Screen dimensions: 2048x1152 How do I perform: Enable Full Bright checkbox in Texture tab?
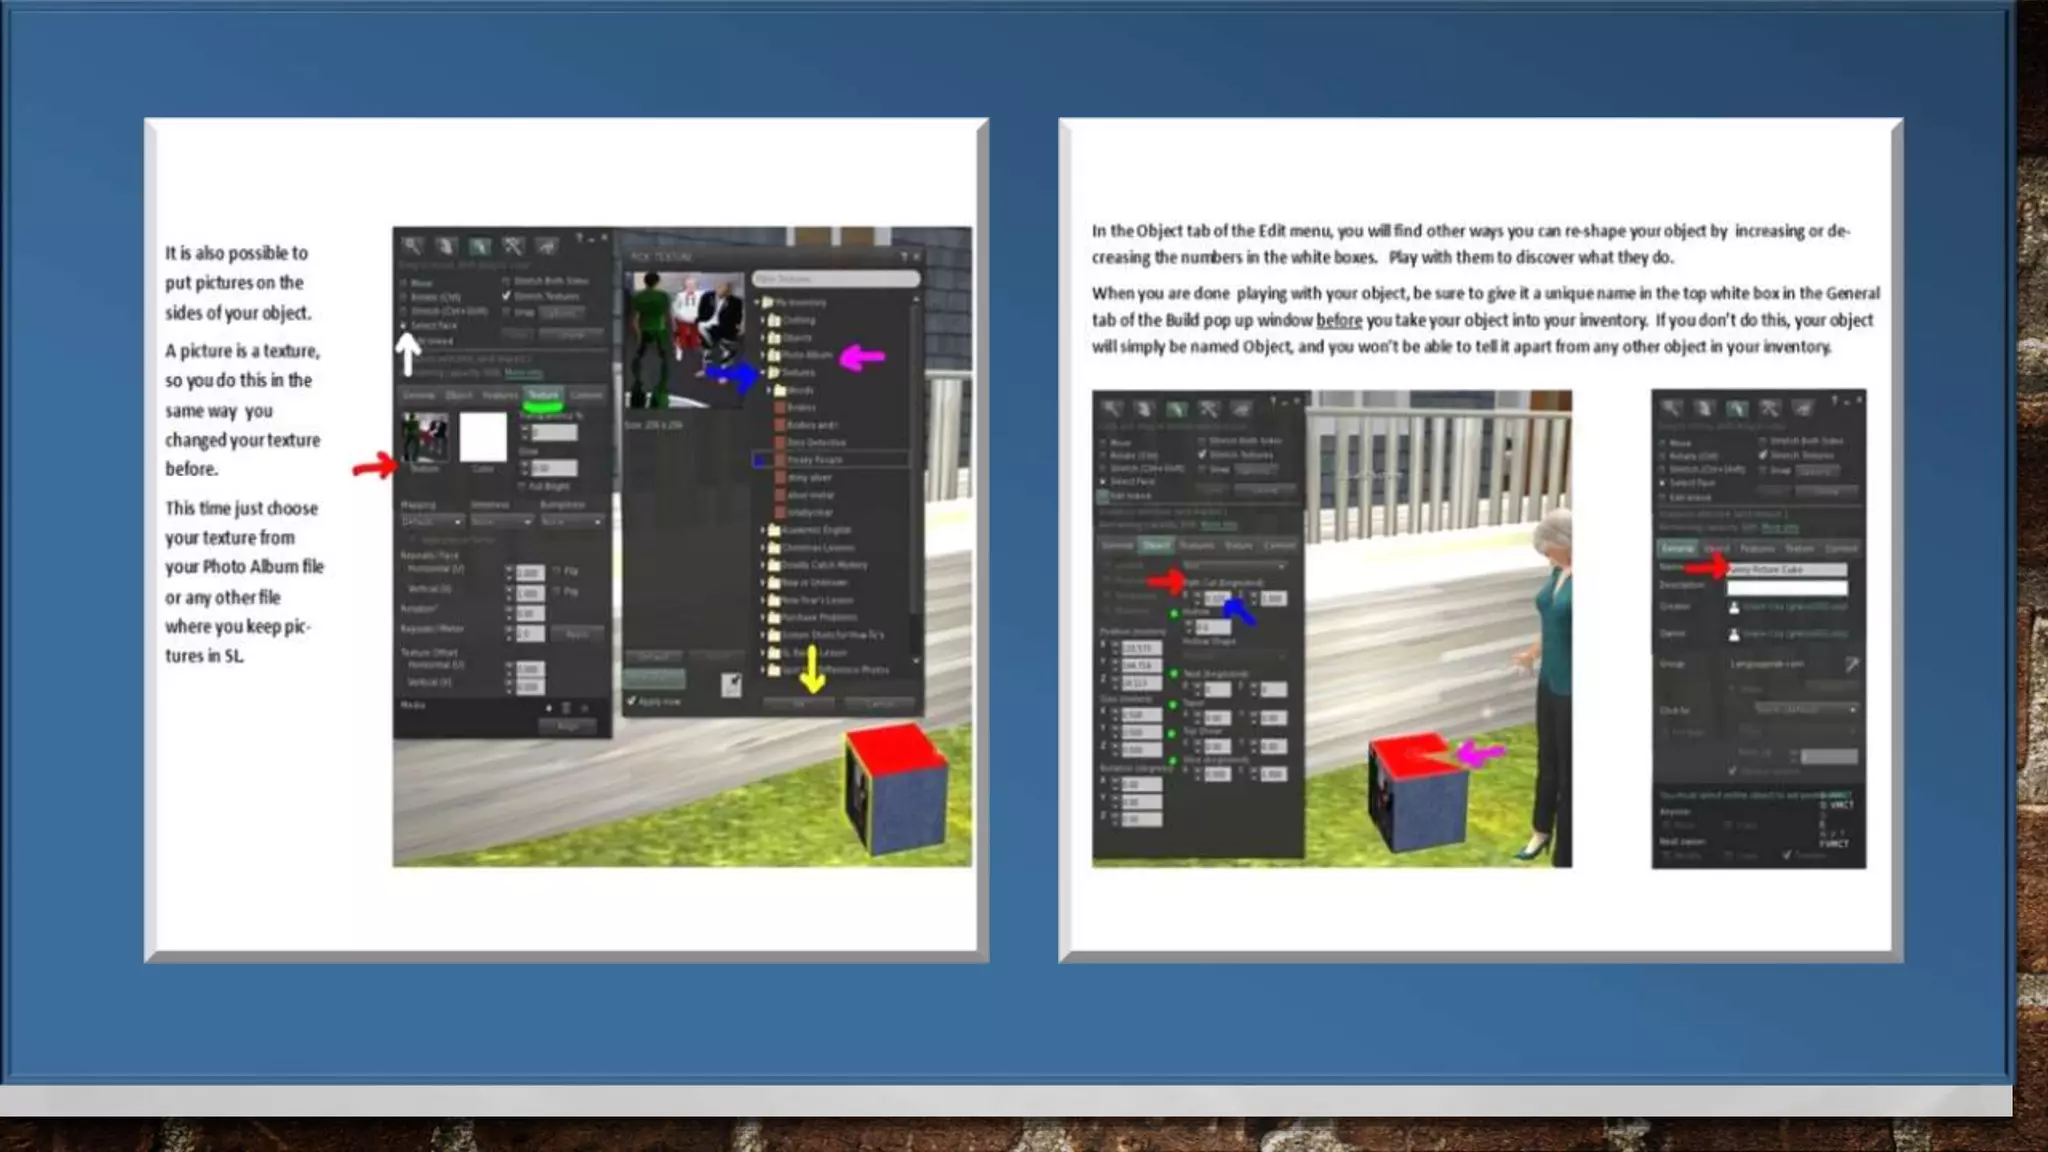tap(522, 486)
